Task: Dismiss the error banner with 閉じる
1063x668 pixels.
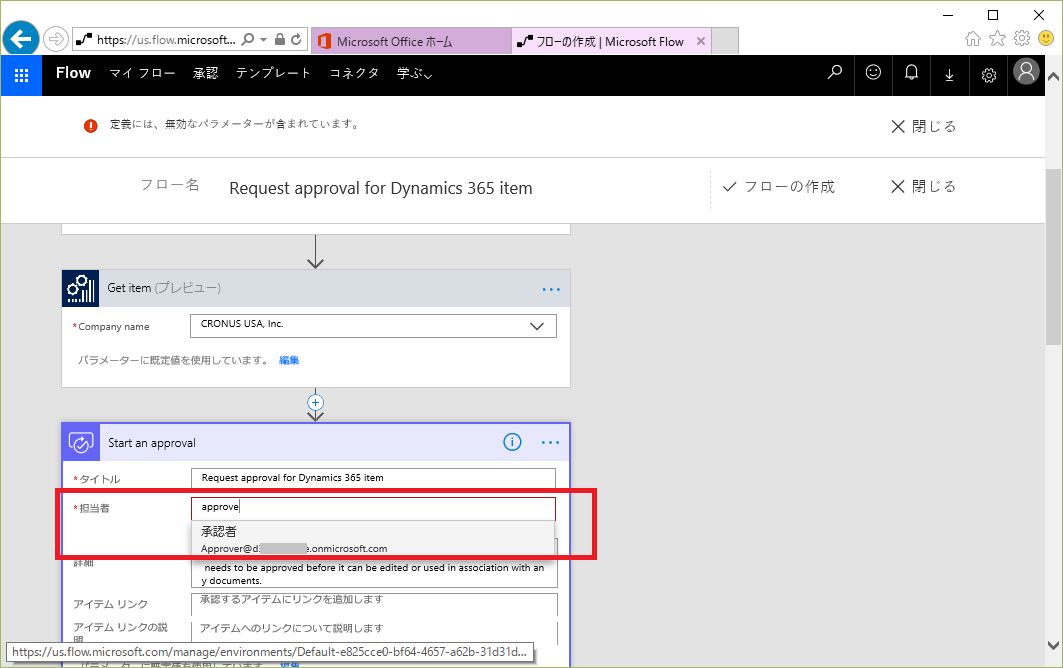Action: tap(923, 127)
